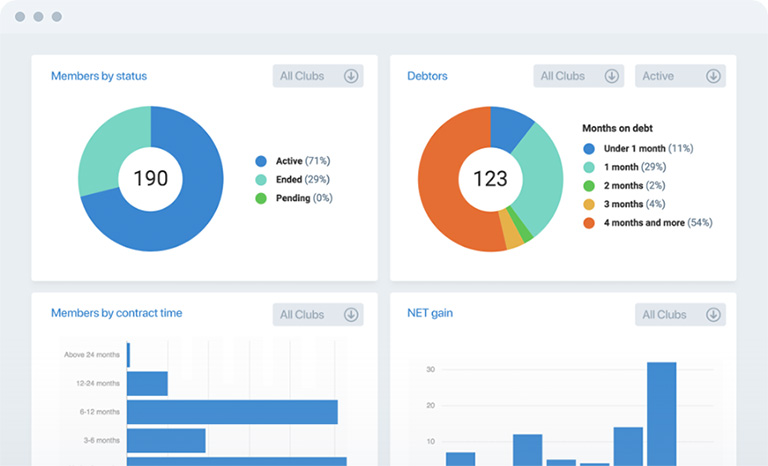Click the 6-12 months bar
Viewport: 768px width, 466px height.
pyautogui.click(x=232, y=412)
